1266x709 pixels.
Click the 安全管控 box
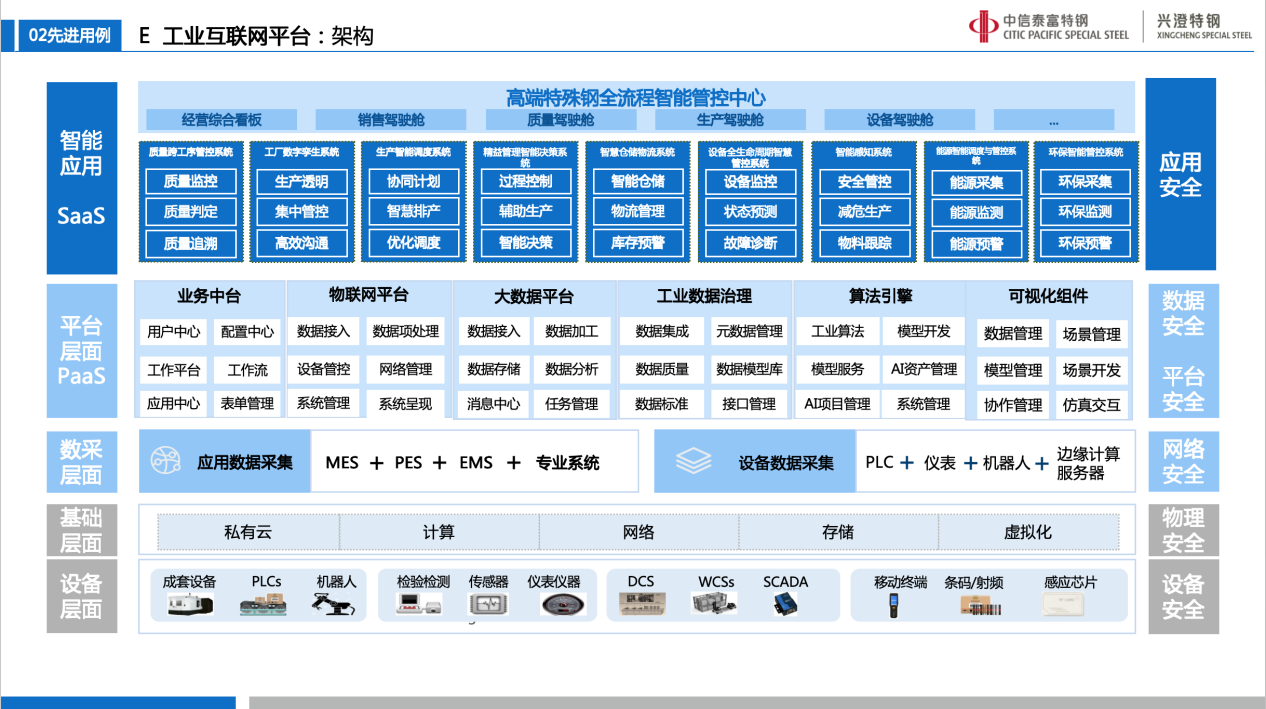coord(864,182)
